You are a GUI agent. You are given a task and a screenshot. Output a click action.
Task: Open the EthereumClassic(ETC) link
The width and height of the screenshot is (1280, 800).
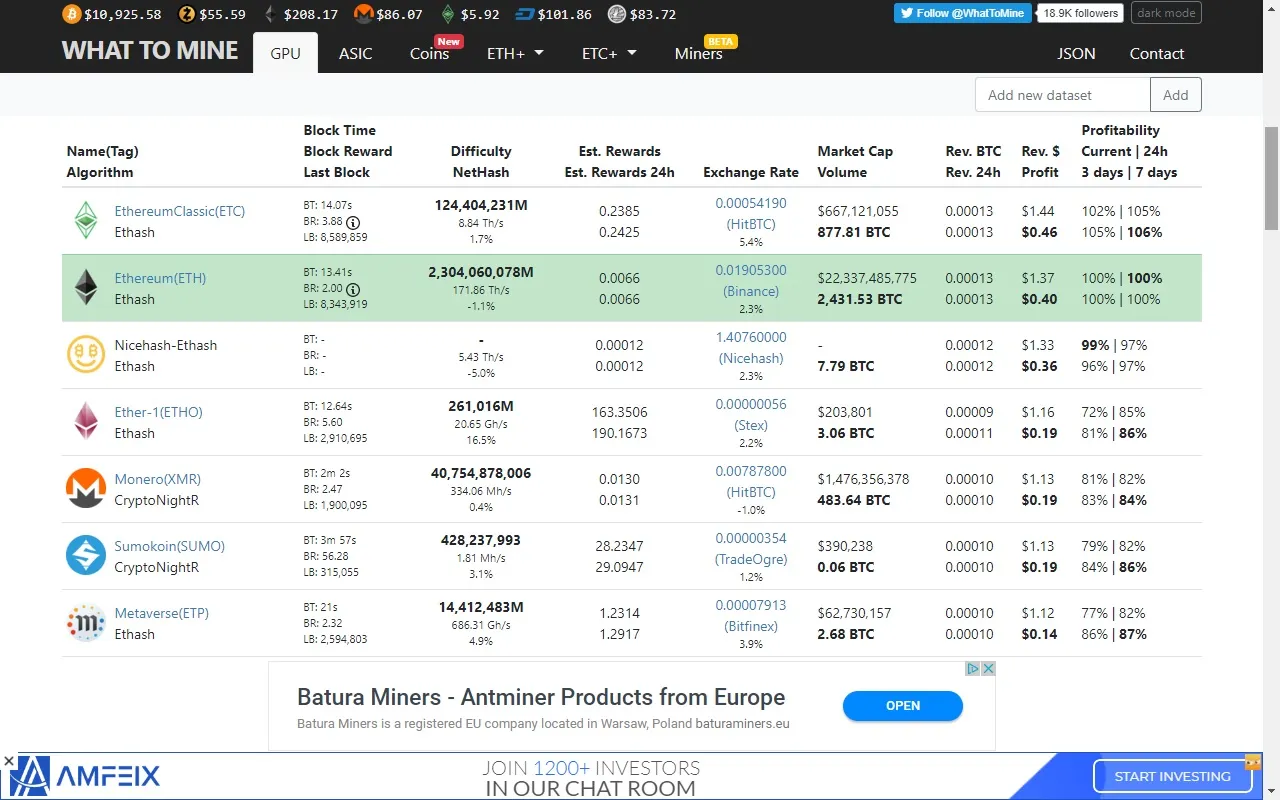180,211
